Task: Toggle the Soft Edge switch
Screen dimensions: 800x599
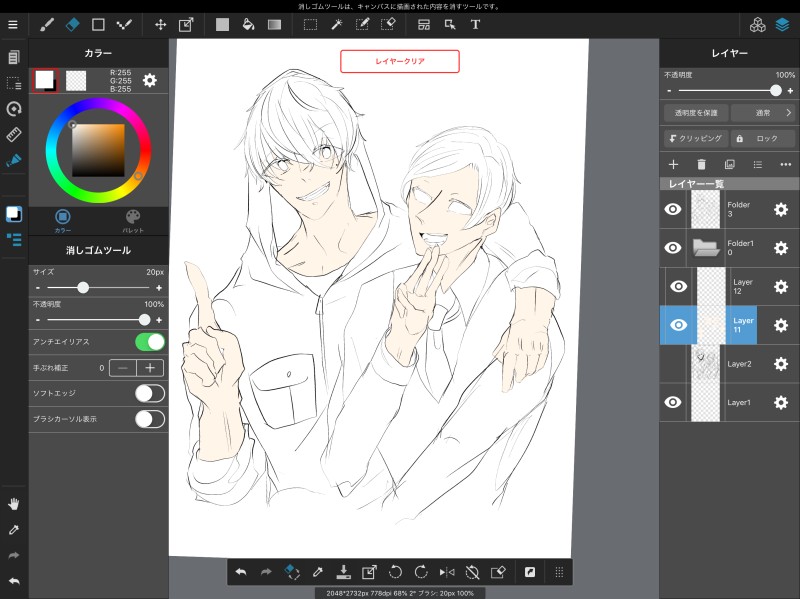Action: coord(150,393)
